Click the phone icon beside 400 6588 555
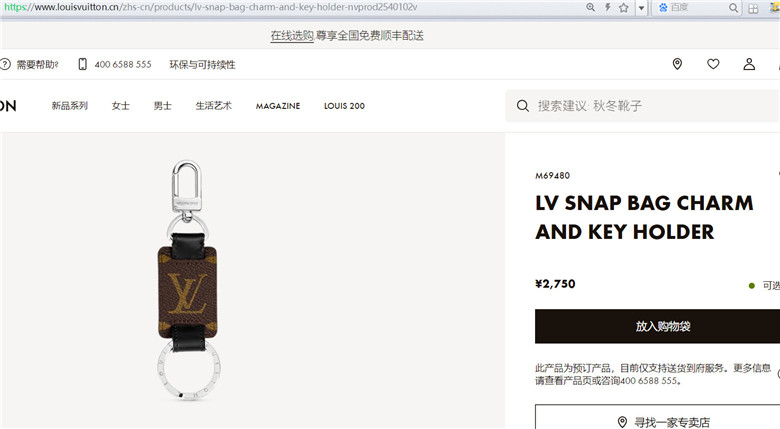 click(x=83, y=64)
